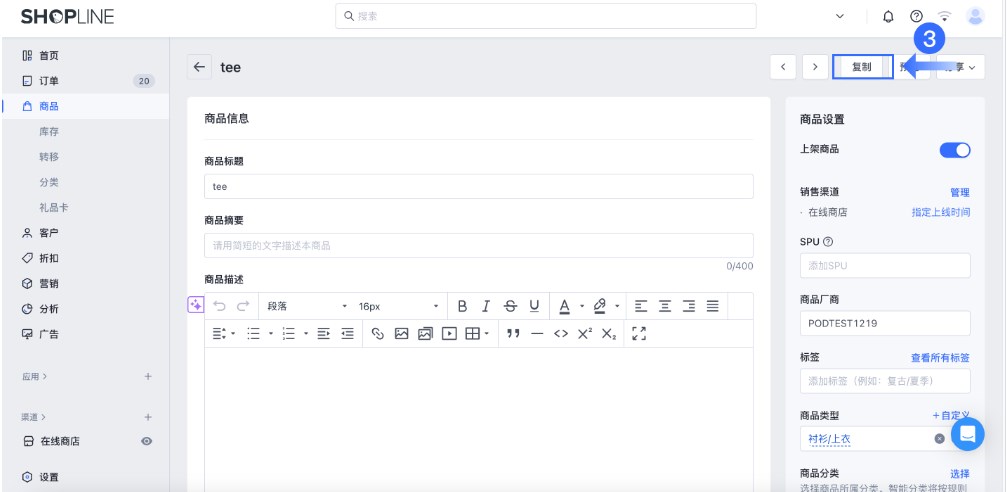Underline the selected text
This screenshot has width=1007, height=492.
click(534, 306)
